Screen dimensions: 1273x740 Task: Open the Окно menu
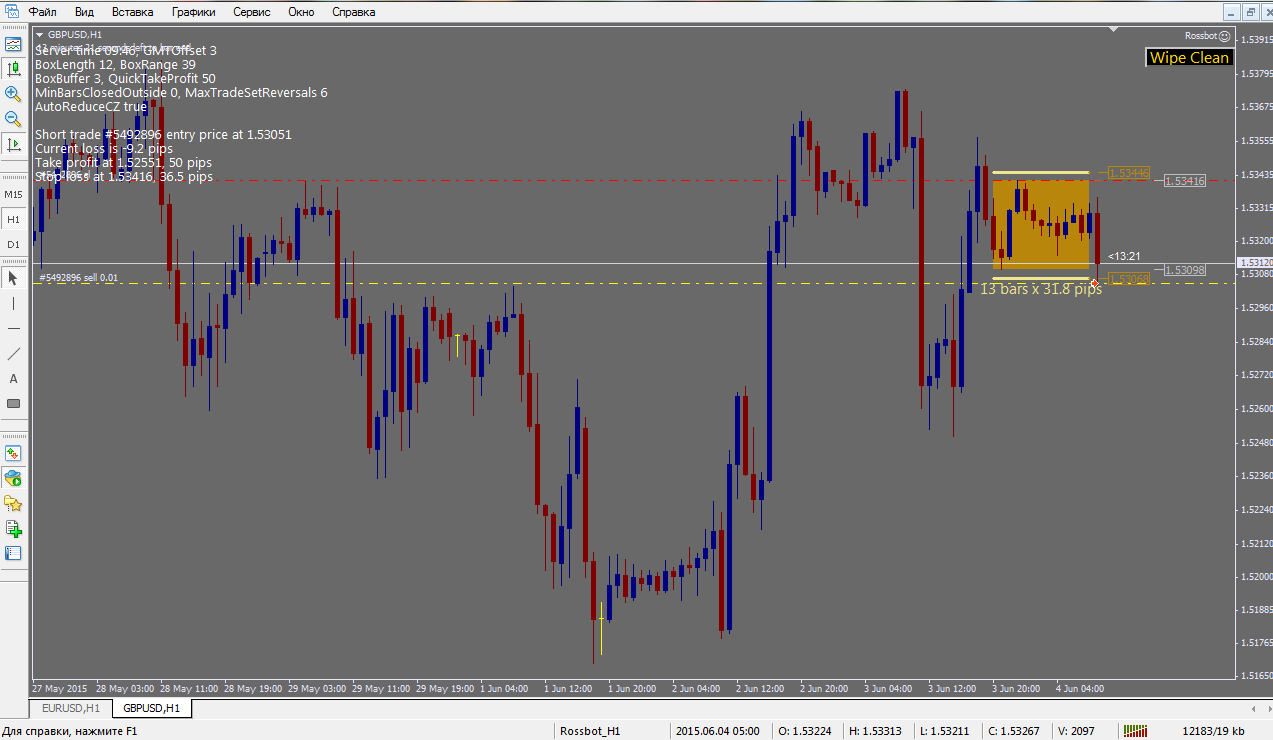coord(301,12)
